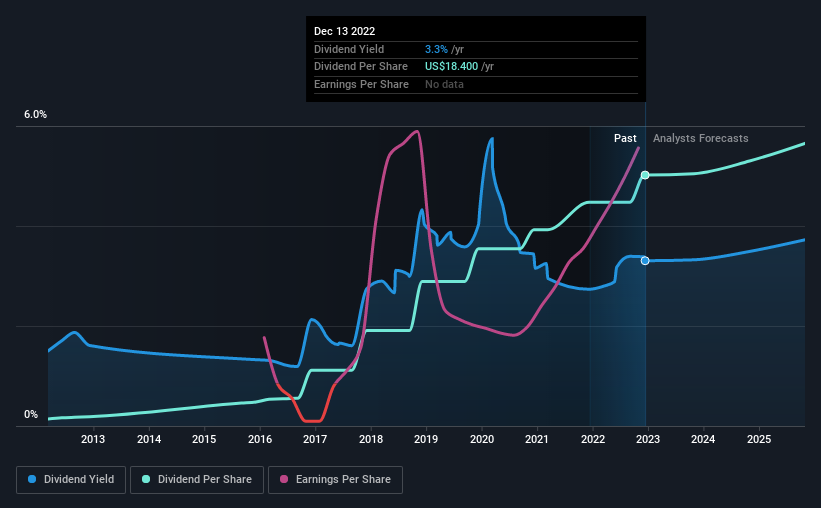Click the 2025 x-axis label

pos(759,439)
